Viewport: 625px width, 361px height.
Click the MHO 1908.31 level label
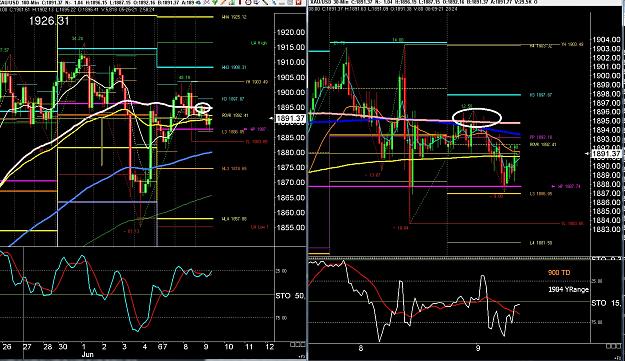click(234, 67)
